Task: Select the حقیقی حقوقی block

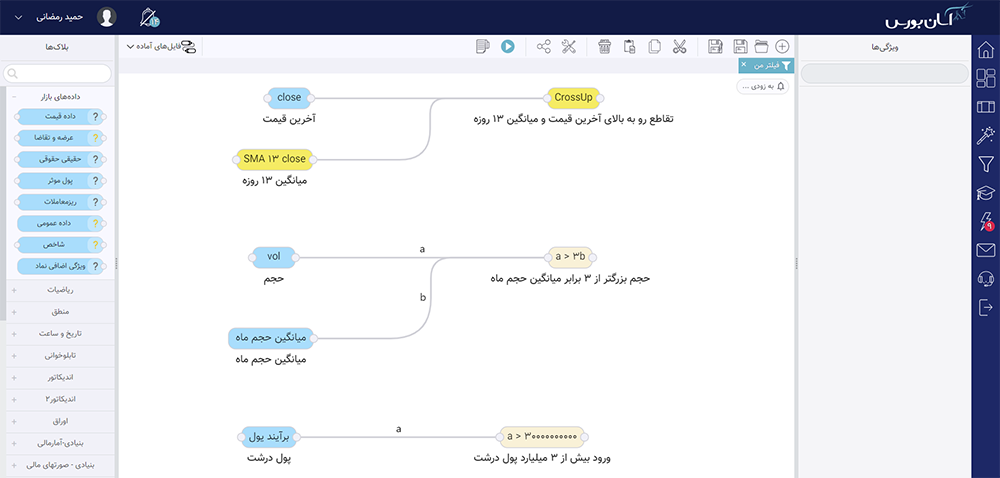Action: 60,159
